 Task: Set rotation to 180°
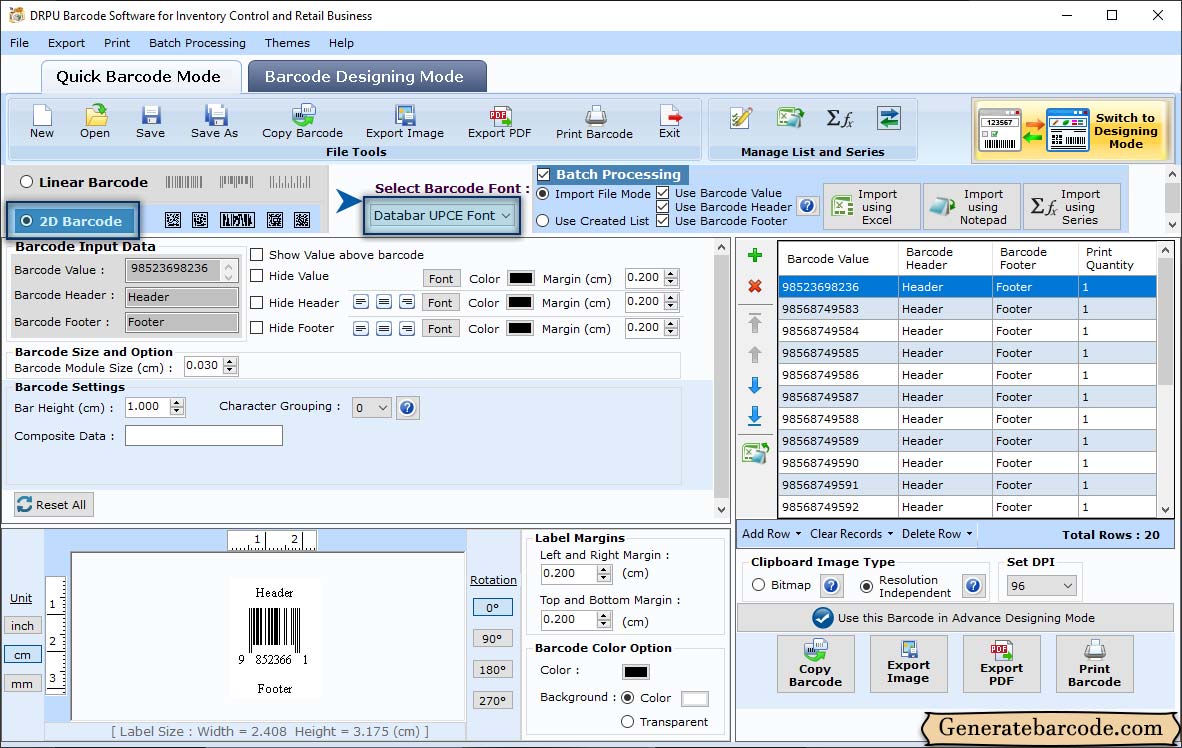(x=492, y=670)
